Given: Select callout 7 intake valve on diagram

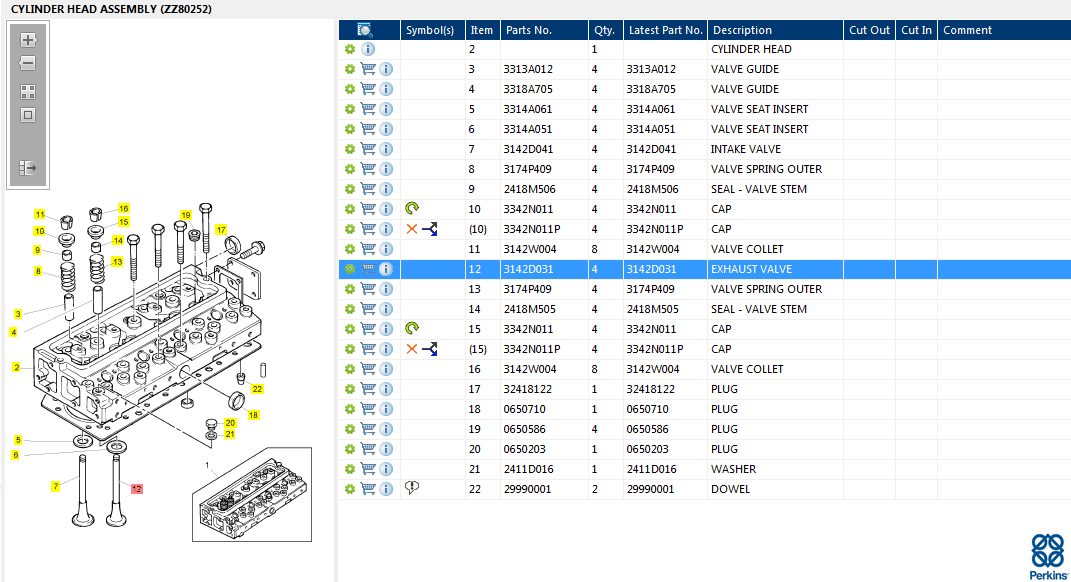Looking at the screenshot, I should (55, 486).
